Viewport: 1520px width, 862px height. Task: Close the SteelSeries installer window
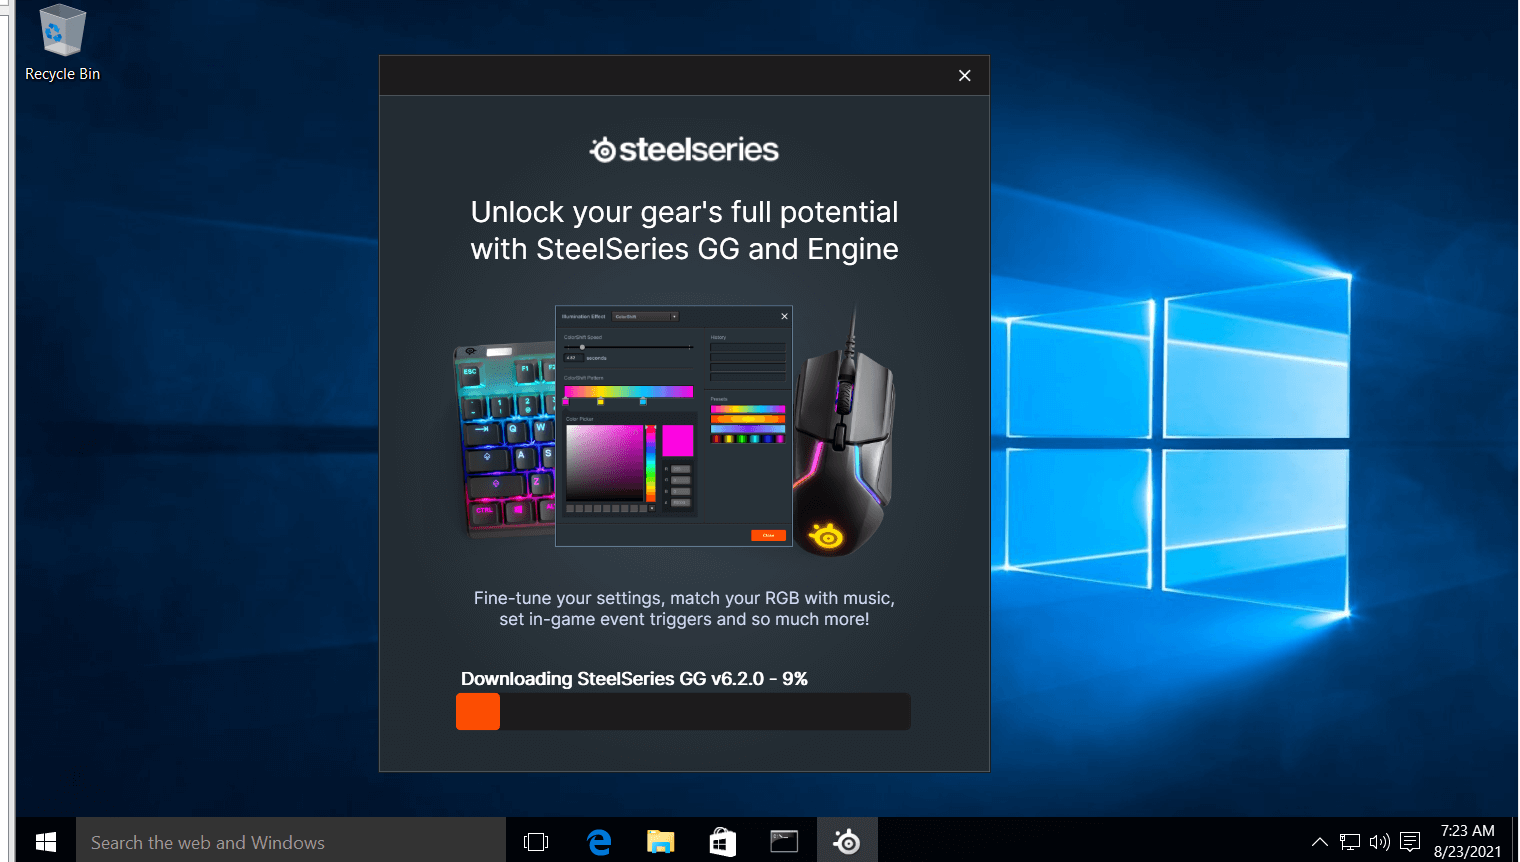[964, 76]
